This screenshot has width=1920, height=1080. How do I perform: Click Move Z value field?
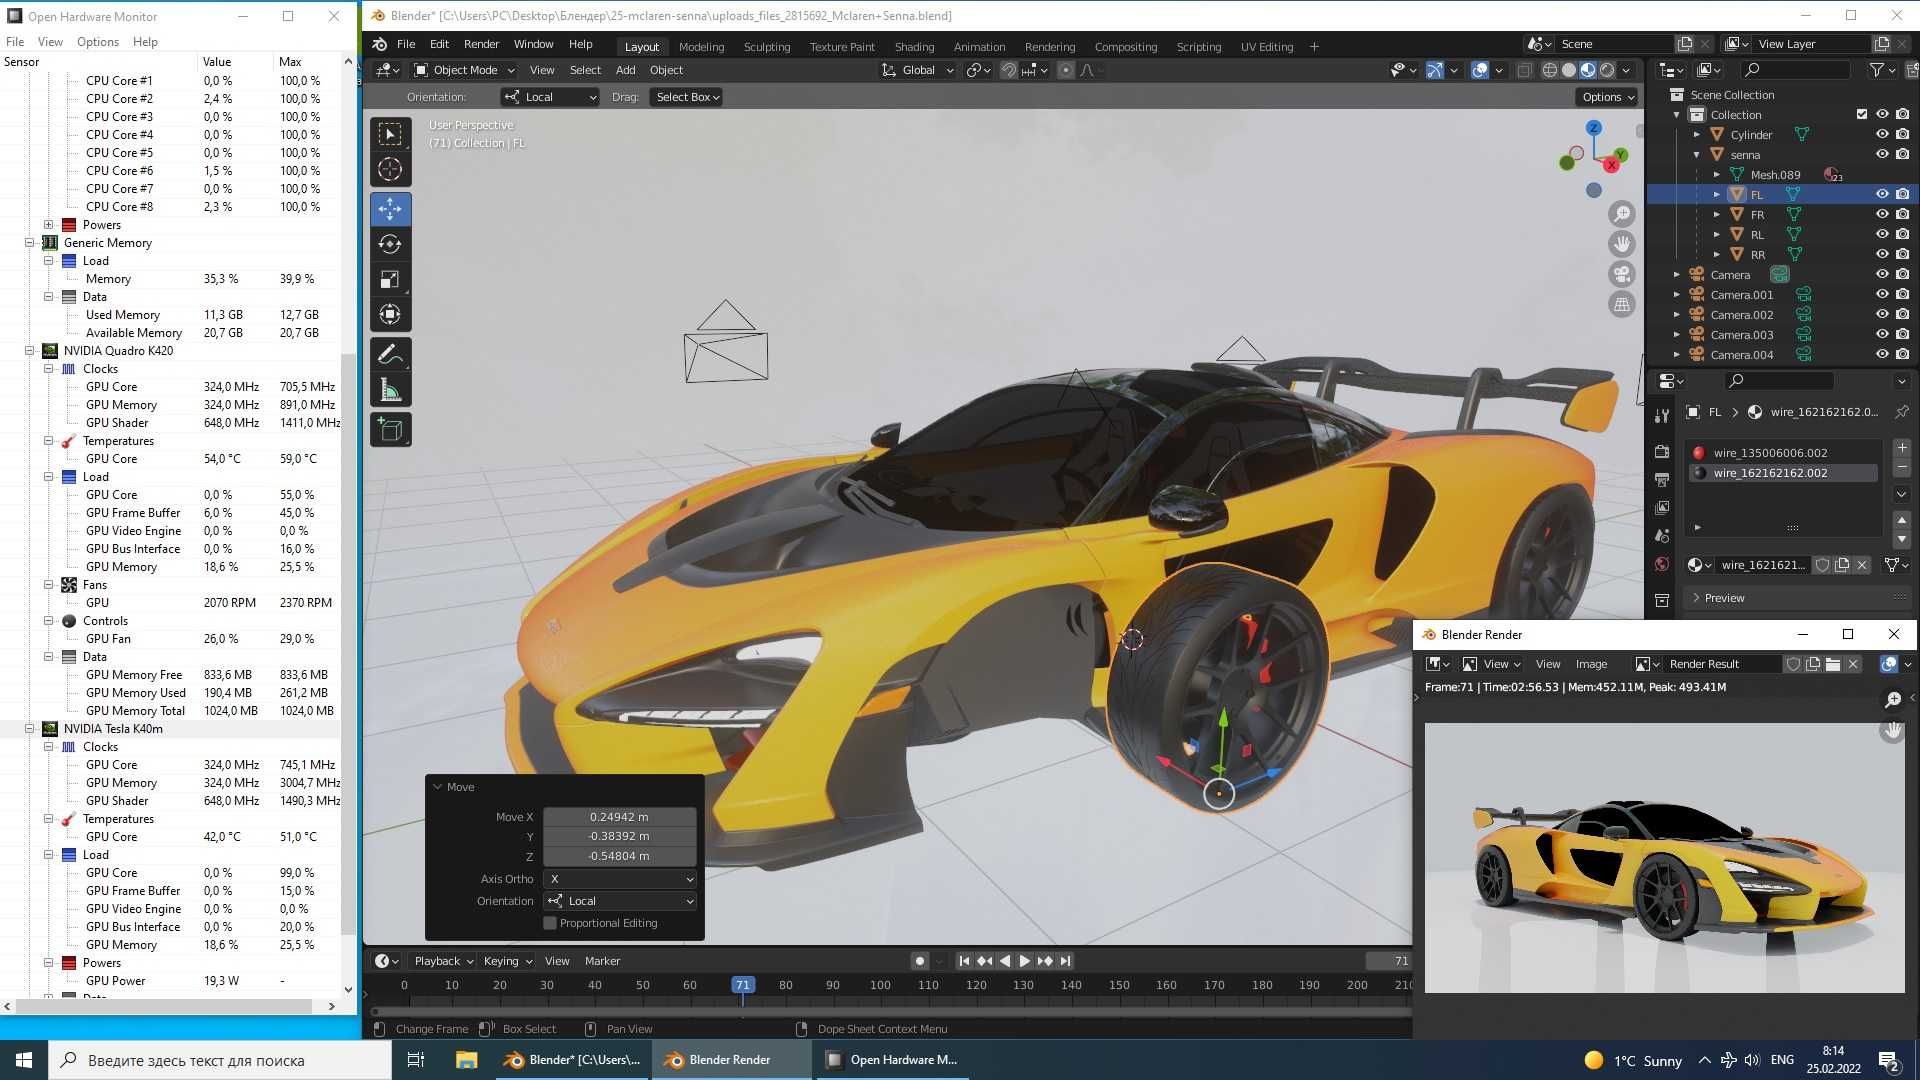click(619, 856)
